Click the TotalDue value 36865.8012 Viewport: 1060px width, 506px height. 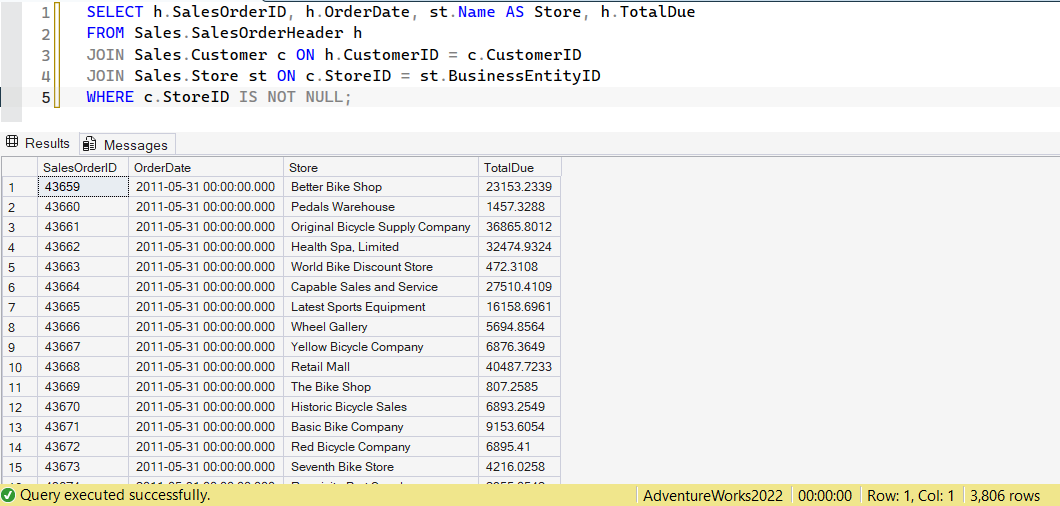pyautogui.click(x=520, y=227)
